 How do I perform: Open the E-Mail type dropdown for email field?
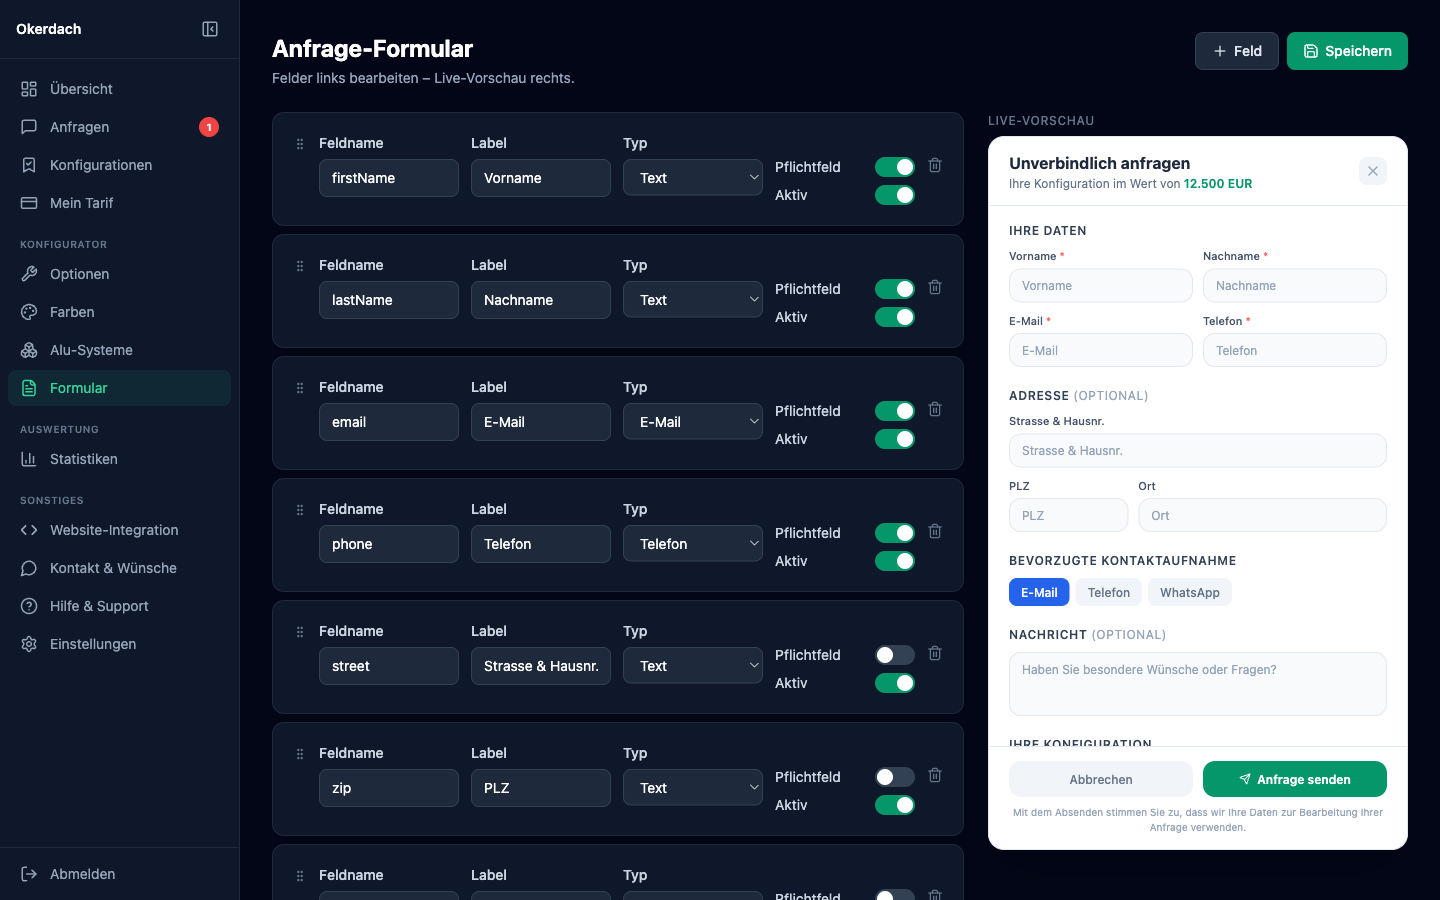(x=693, y=421)
